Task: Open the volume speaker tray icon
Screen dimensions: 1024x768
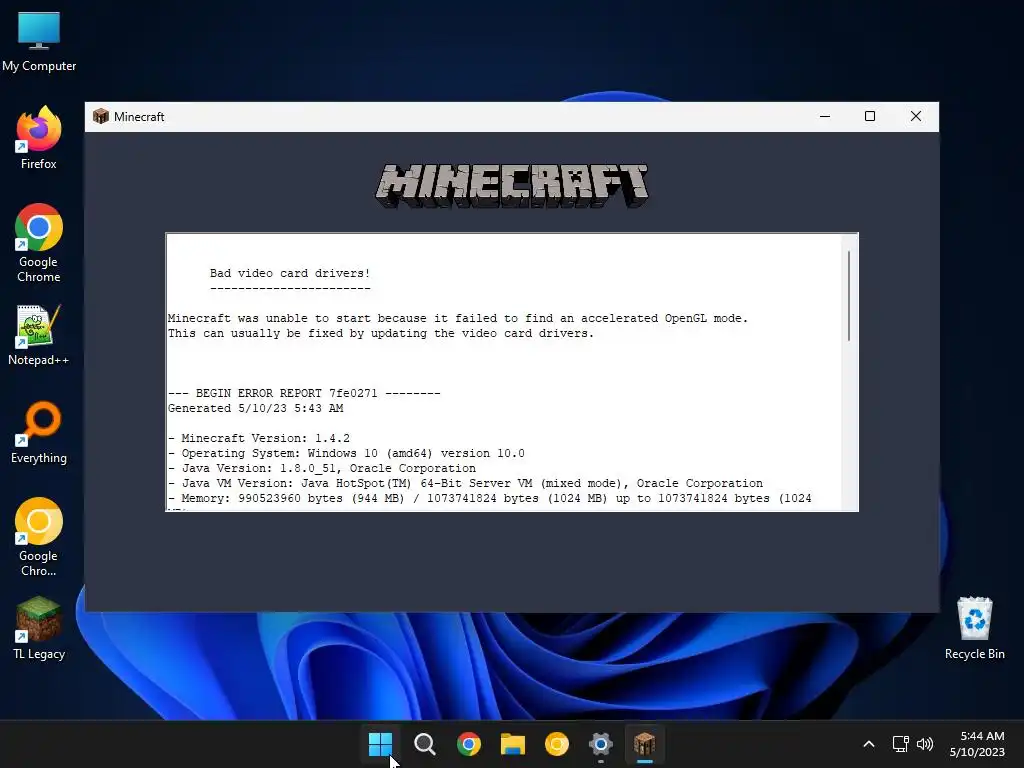Action: pyautogui.click(x=925, y=744)
